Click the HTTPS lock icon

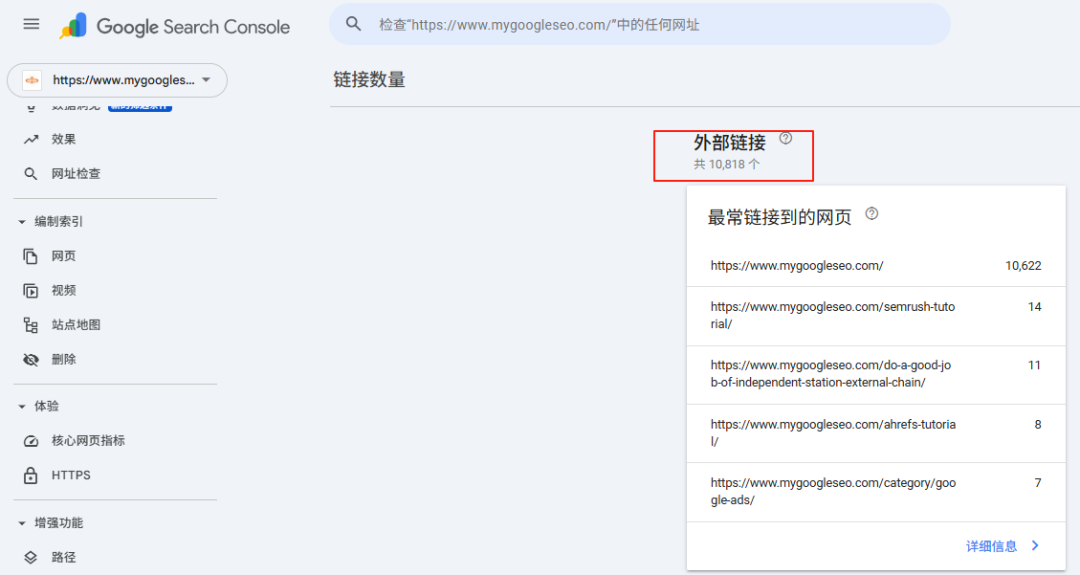30,475
